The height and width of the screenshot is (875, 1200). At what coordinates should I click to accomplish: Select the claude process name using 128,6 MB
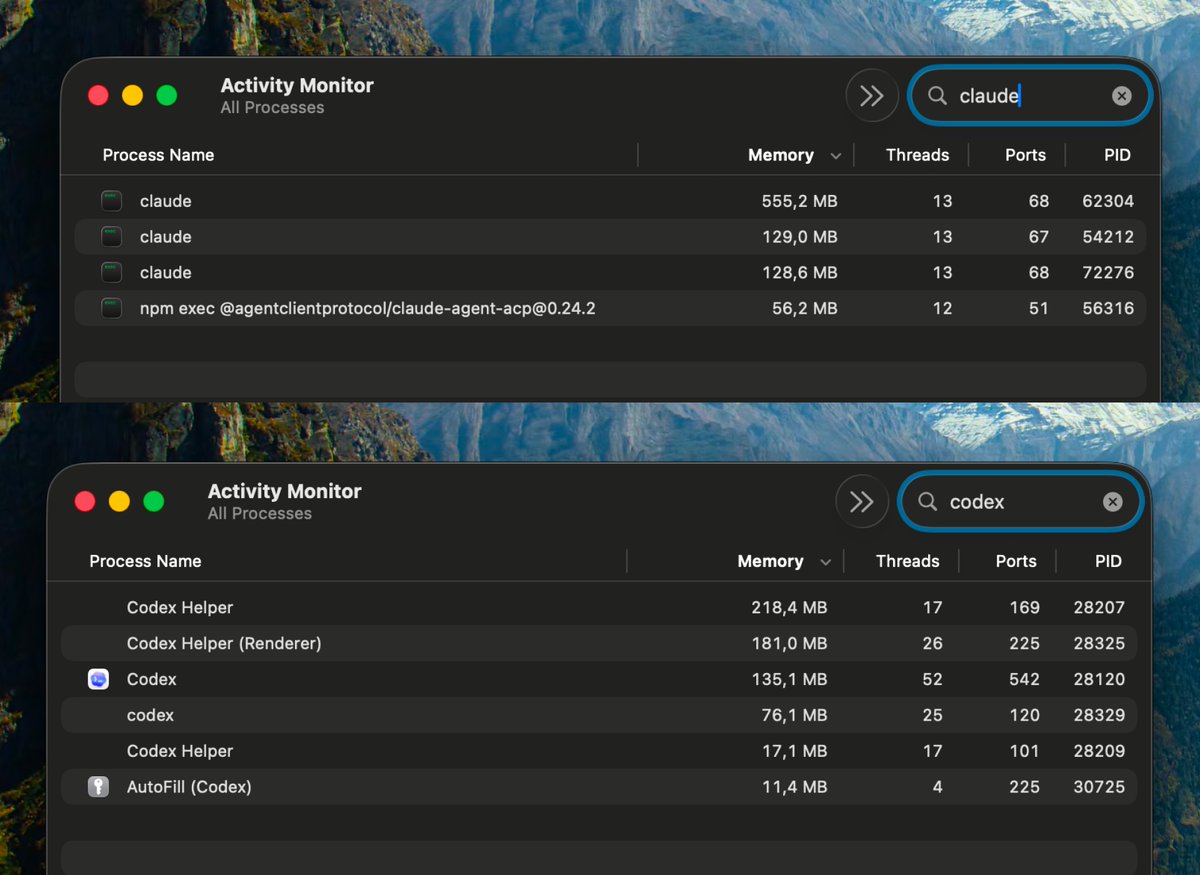165,272
